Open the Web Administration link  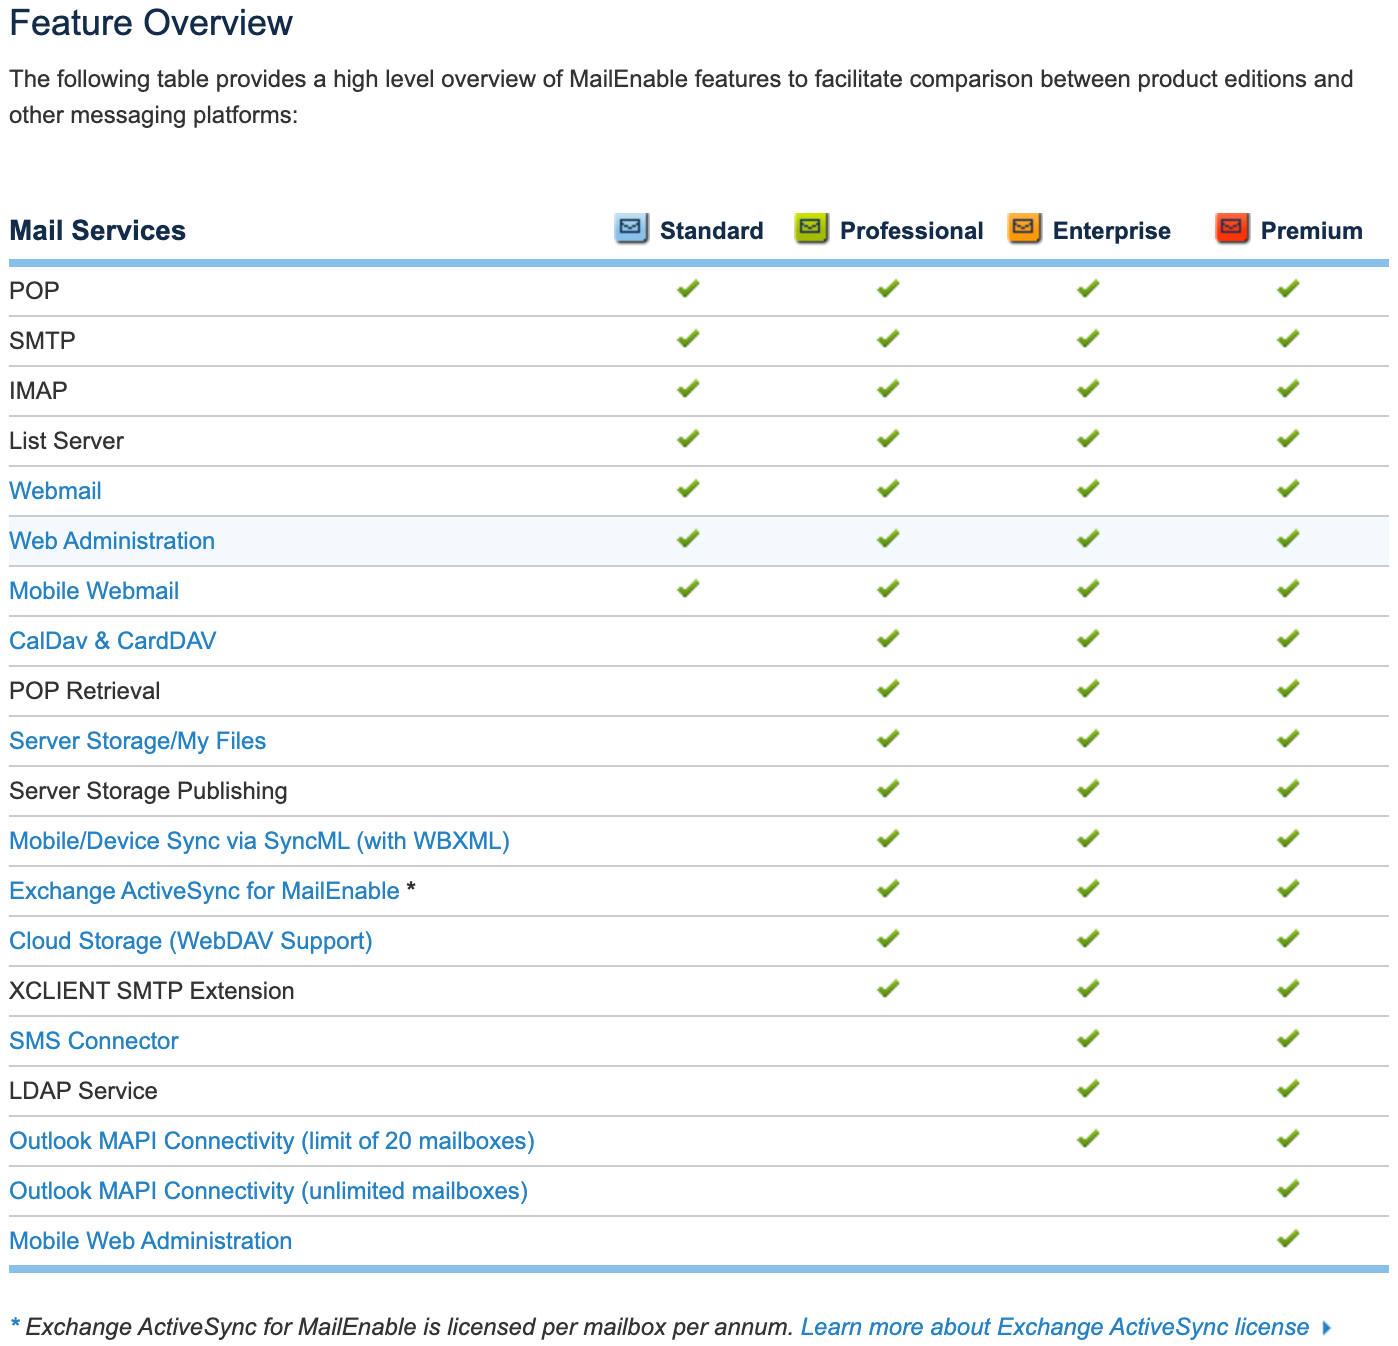coord(112,541)
